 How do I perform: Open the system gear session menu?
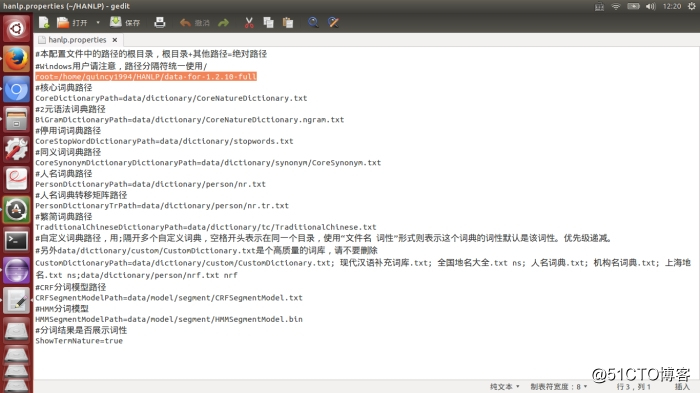[x=692, y=6]
